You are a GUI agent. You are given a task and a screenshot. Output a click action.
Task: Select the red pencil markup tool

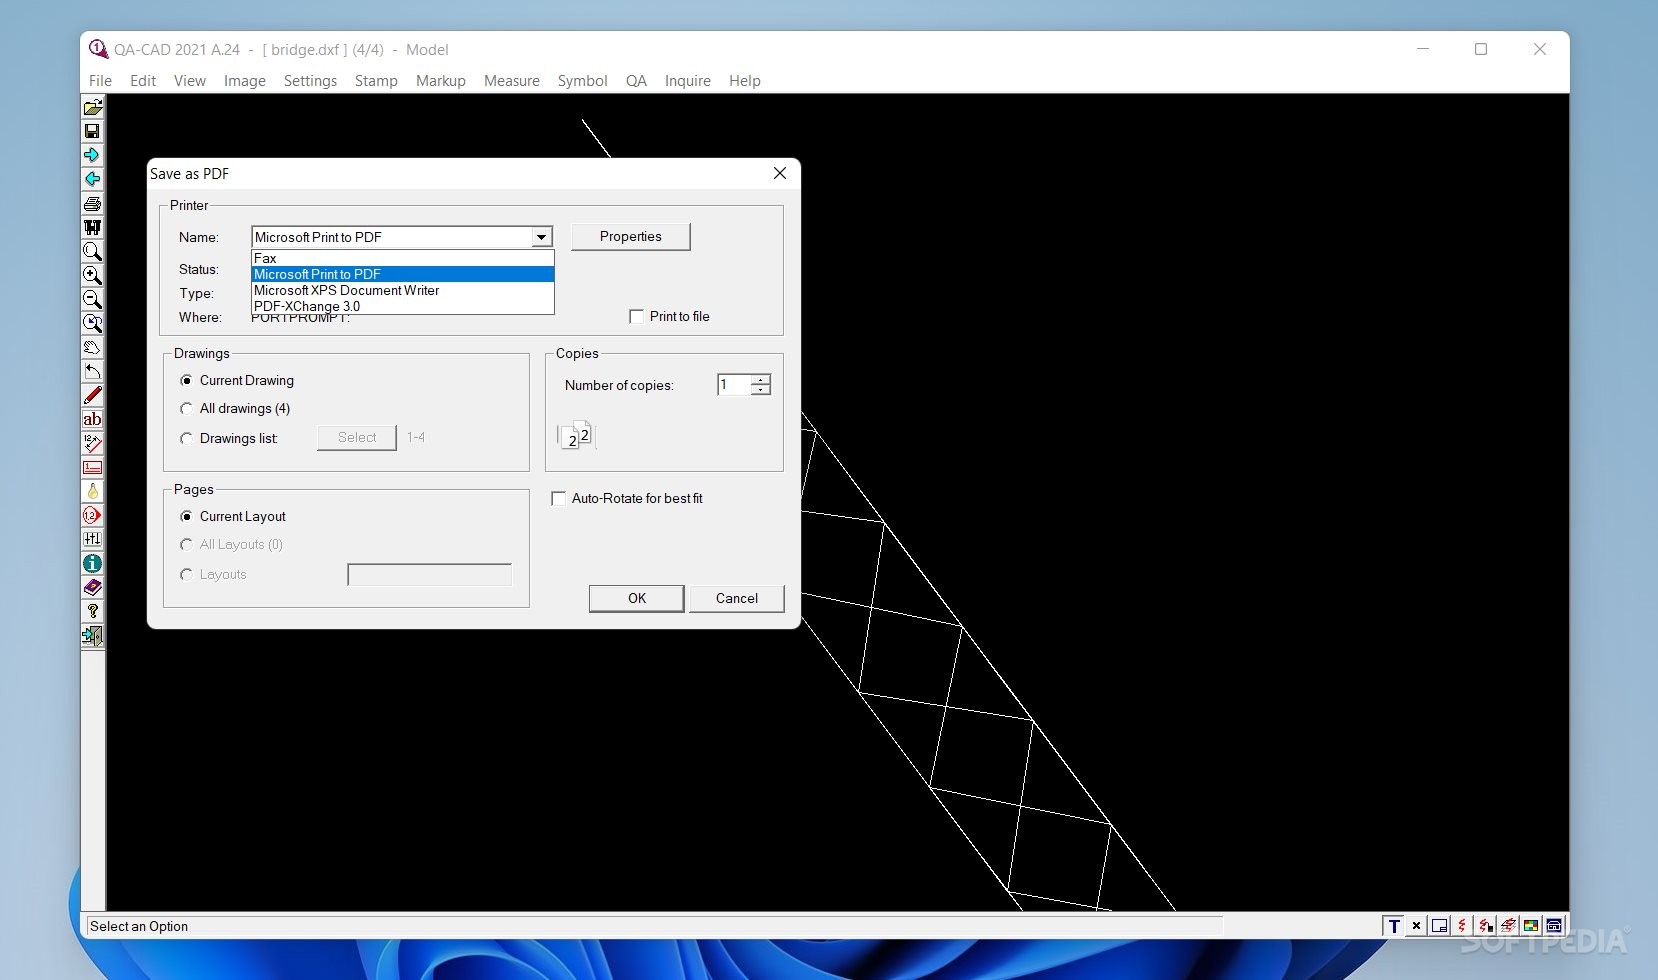pyautogui.click(x=92, y=395)
